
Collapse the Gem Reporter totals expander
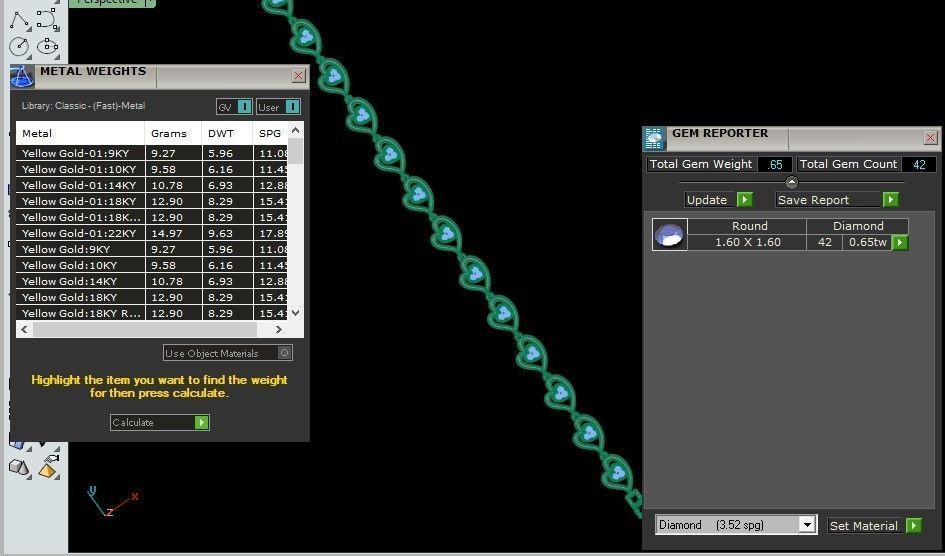click(x=792, y=181)
